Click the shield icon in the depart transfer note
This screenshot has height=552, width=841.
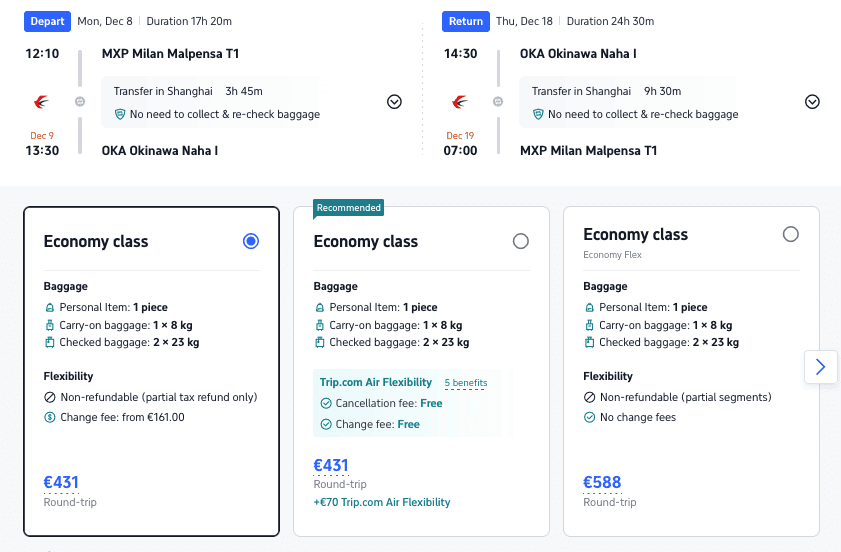(120, 114)
